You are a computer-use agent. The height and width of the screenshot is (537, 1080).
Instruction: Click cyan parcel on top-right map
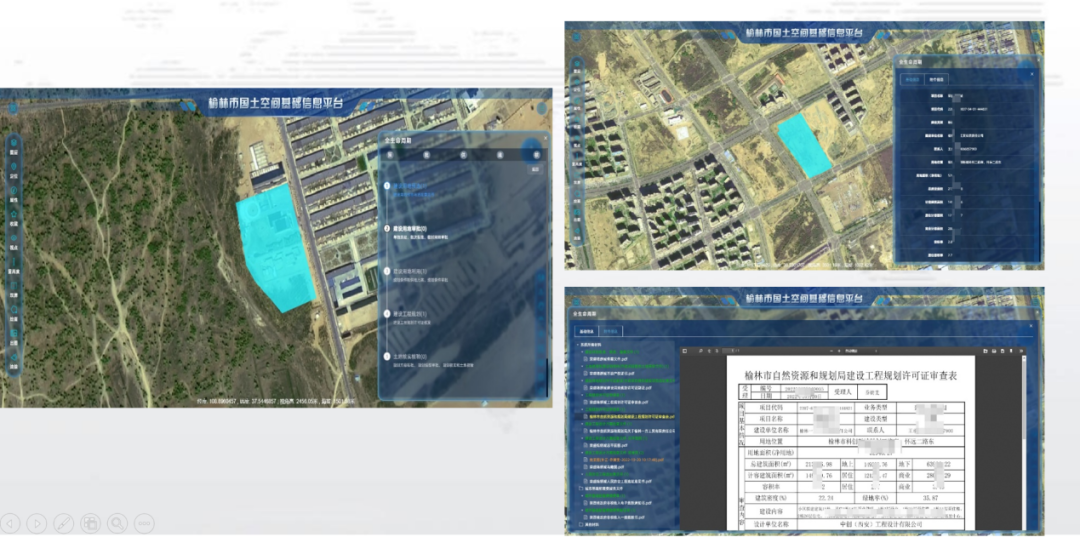(x=807, y=146)
